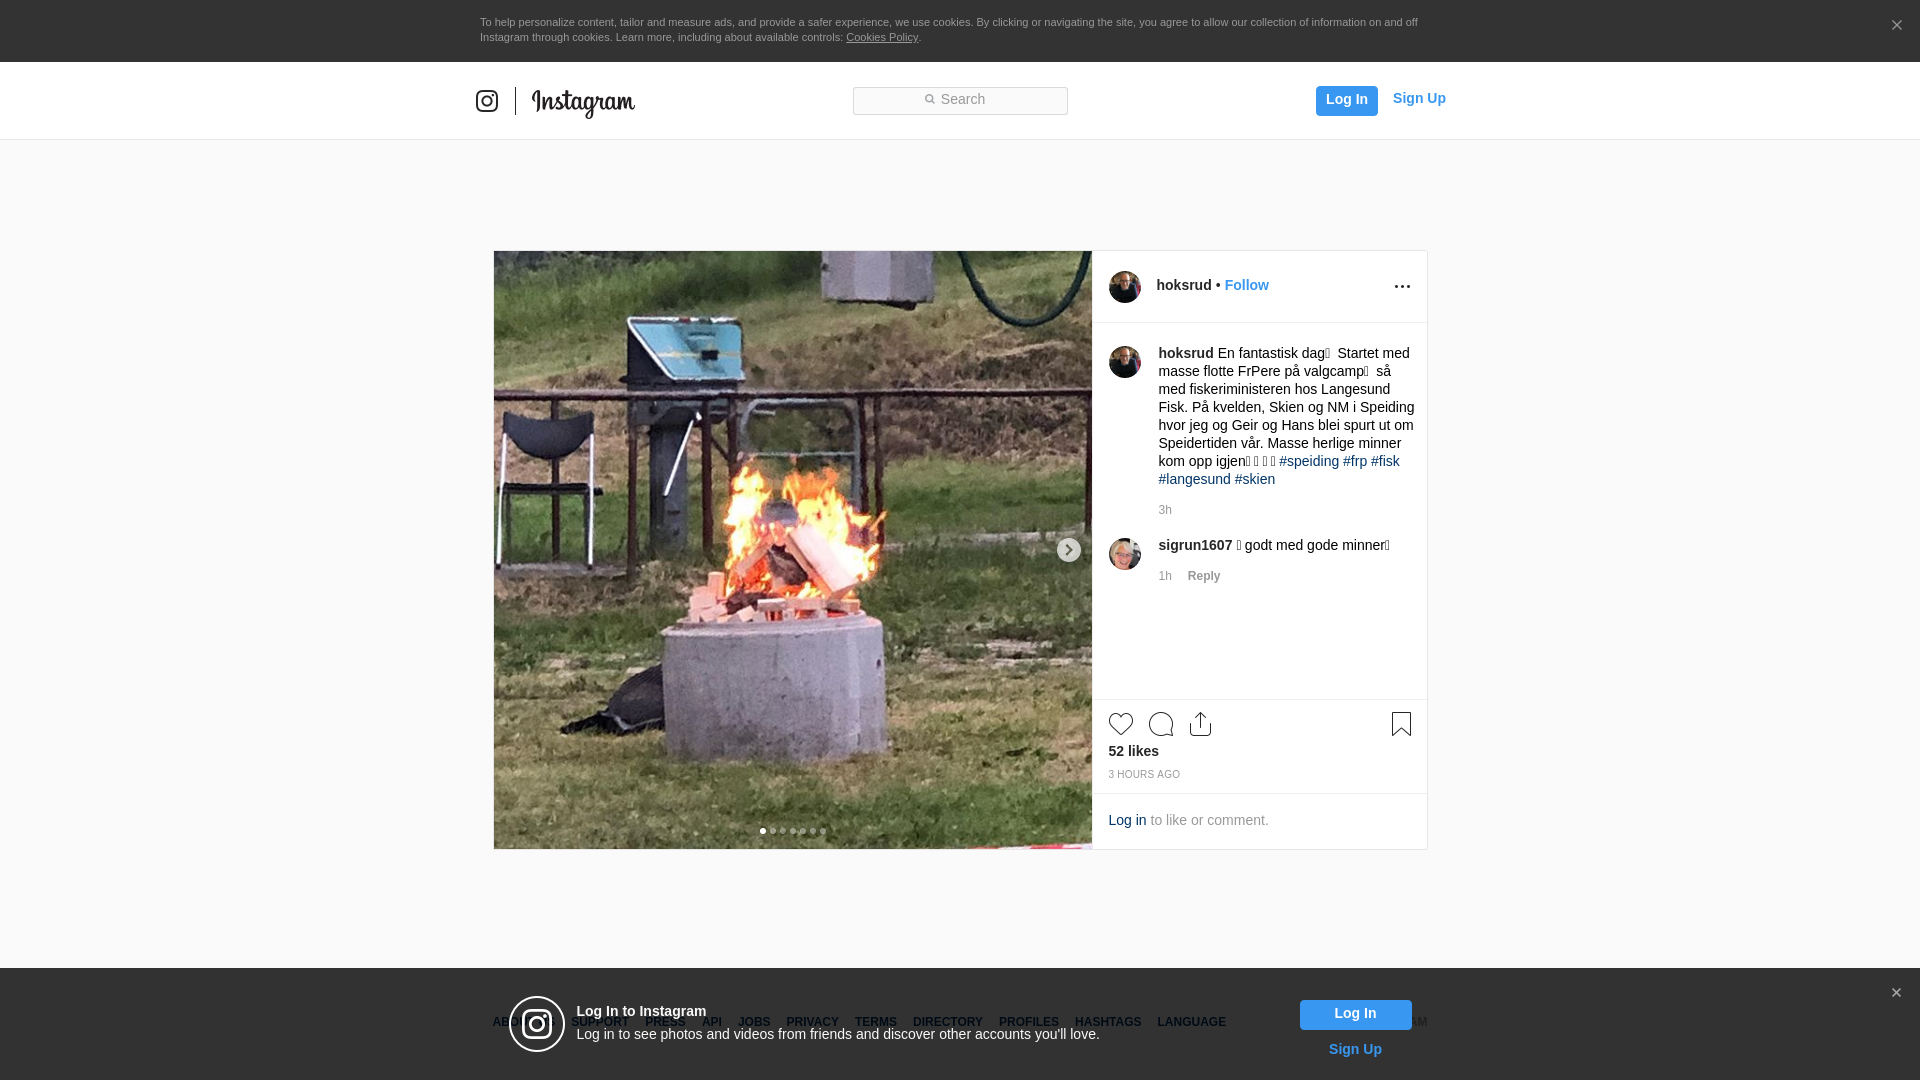The image size is (1920, 1080).
Task: Save post with bookmark icon
Action: click(x=1401, y=724)
